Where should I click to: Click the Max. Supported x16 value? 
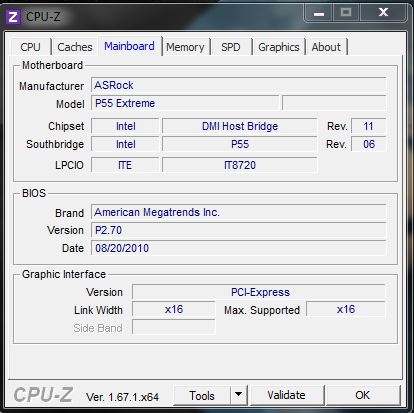[346, 309]
